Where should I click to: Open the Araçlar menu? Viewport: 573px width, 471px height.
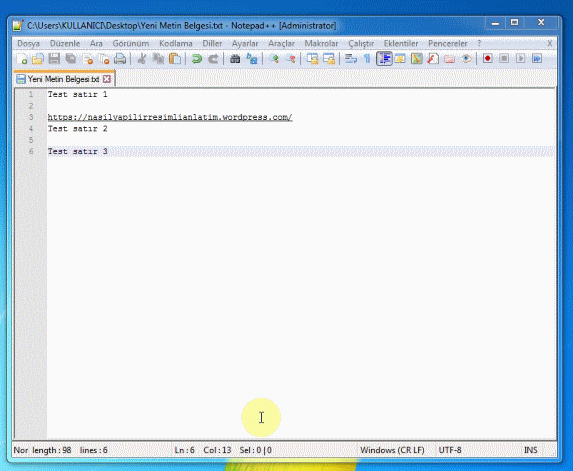(x=281, y=43)
